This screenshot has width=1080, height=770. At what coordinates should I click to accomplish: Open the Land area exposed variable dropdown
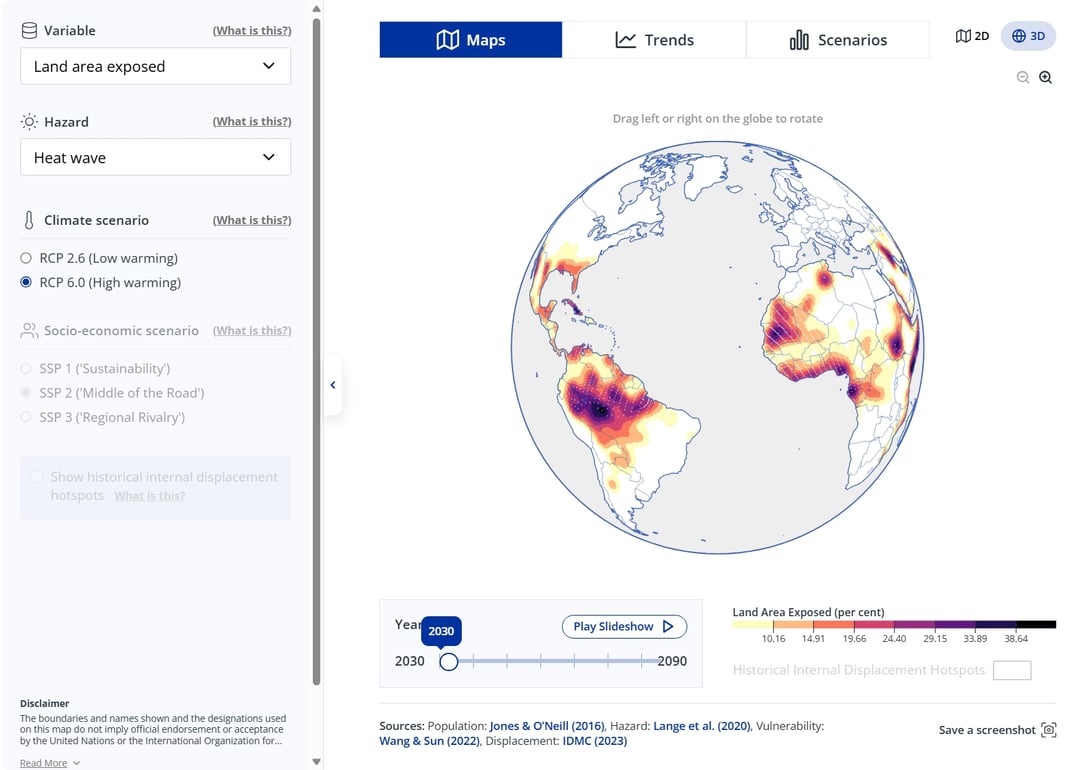[x=155, y=65]
